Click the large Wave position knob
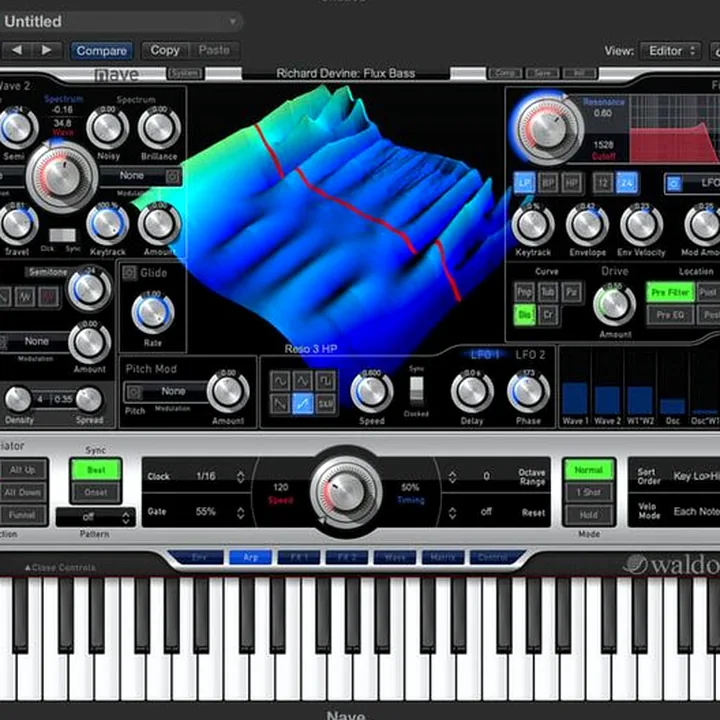This screenshot has width=720, height=720. [62, 177]
